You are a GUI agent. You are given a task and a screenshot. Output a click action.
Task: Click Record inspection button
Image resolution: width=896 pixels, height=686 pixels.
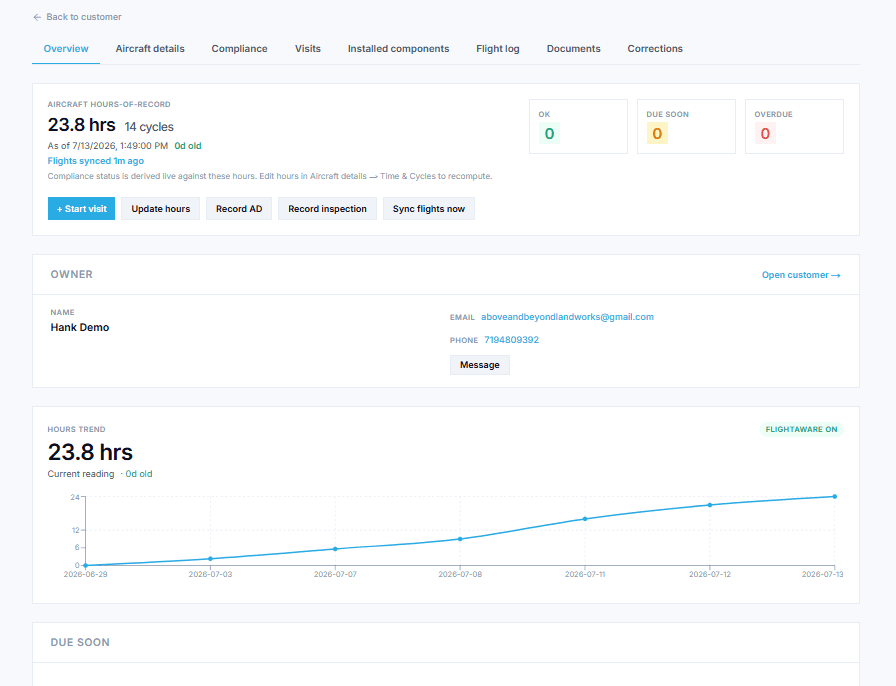(x=327, y=209)
